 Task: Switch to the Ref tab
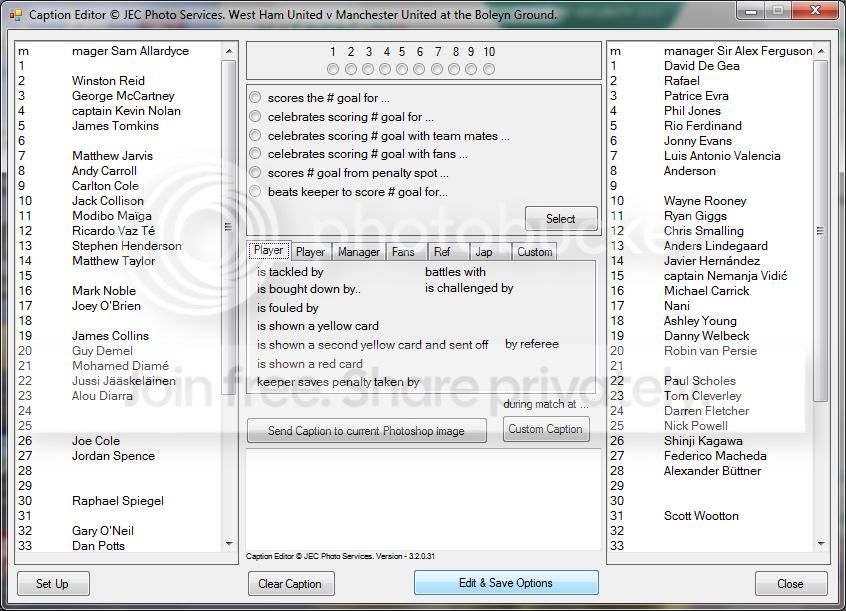(x=442, y=252)
